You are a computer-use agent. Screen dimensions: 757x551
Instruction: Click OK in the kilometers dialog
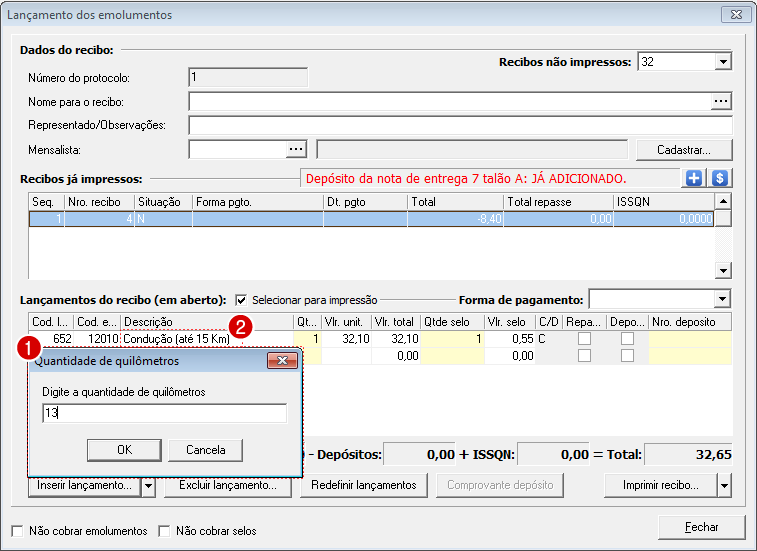point(125,450)
